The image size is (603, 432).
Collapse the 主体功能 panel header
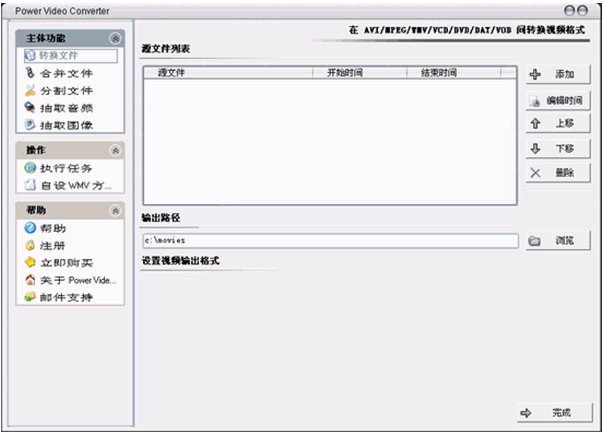pyautogui.click(x=115, y=38)
